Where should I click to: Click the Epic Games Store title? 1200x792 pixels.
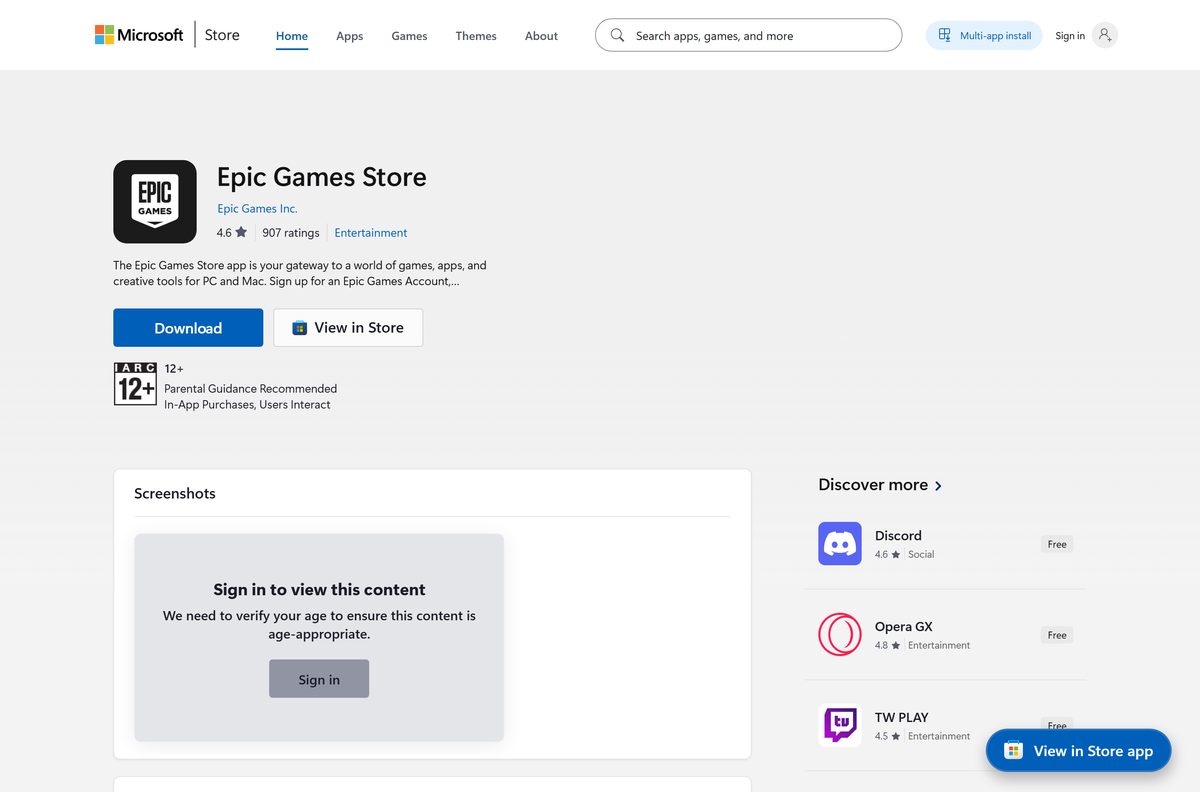[x=322, y=177]
